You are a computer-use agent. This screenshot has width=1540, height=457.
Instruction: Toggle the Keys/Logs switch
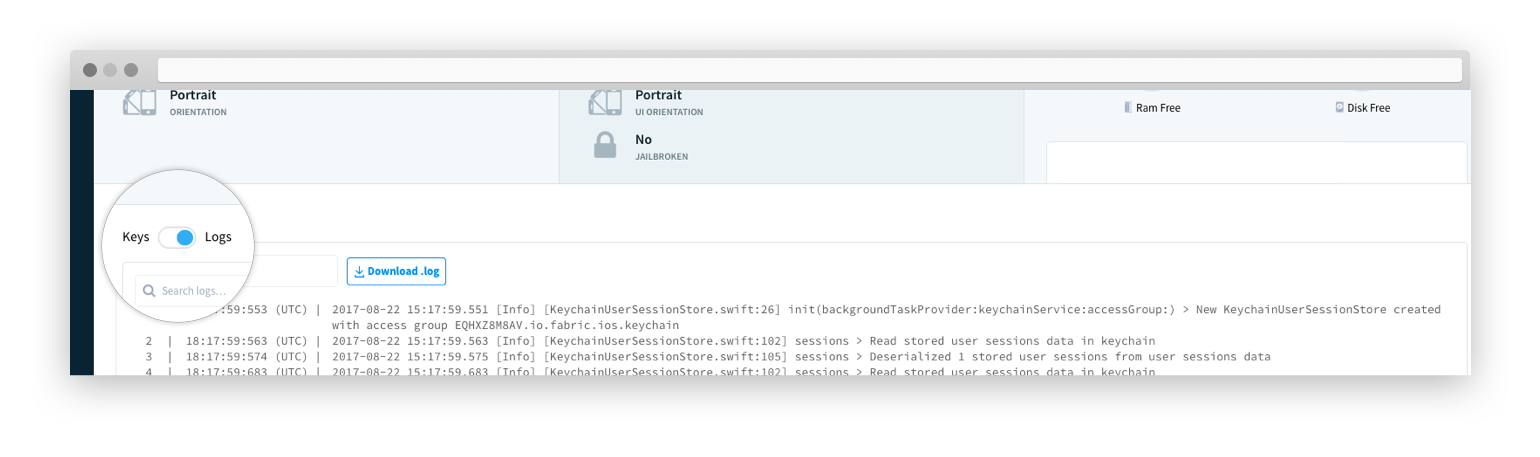[x=177, y=237]
